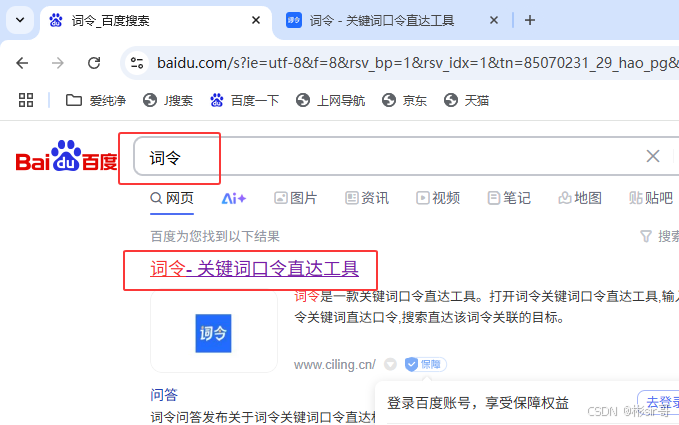Click the 登录百度账号，享受保障权益 text
The image size is (679, 425).
point(477,403)
